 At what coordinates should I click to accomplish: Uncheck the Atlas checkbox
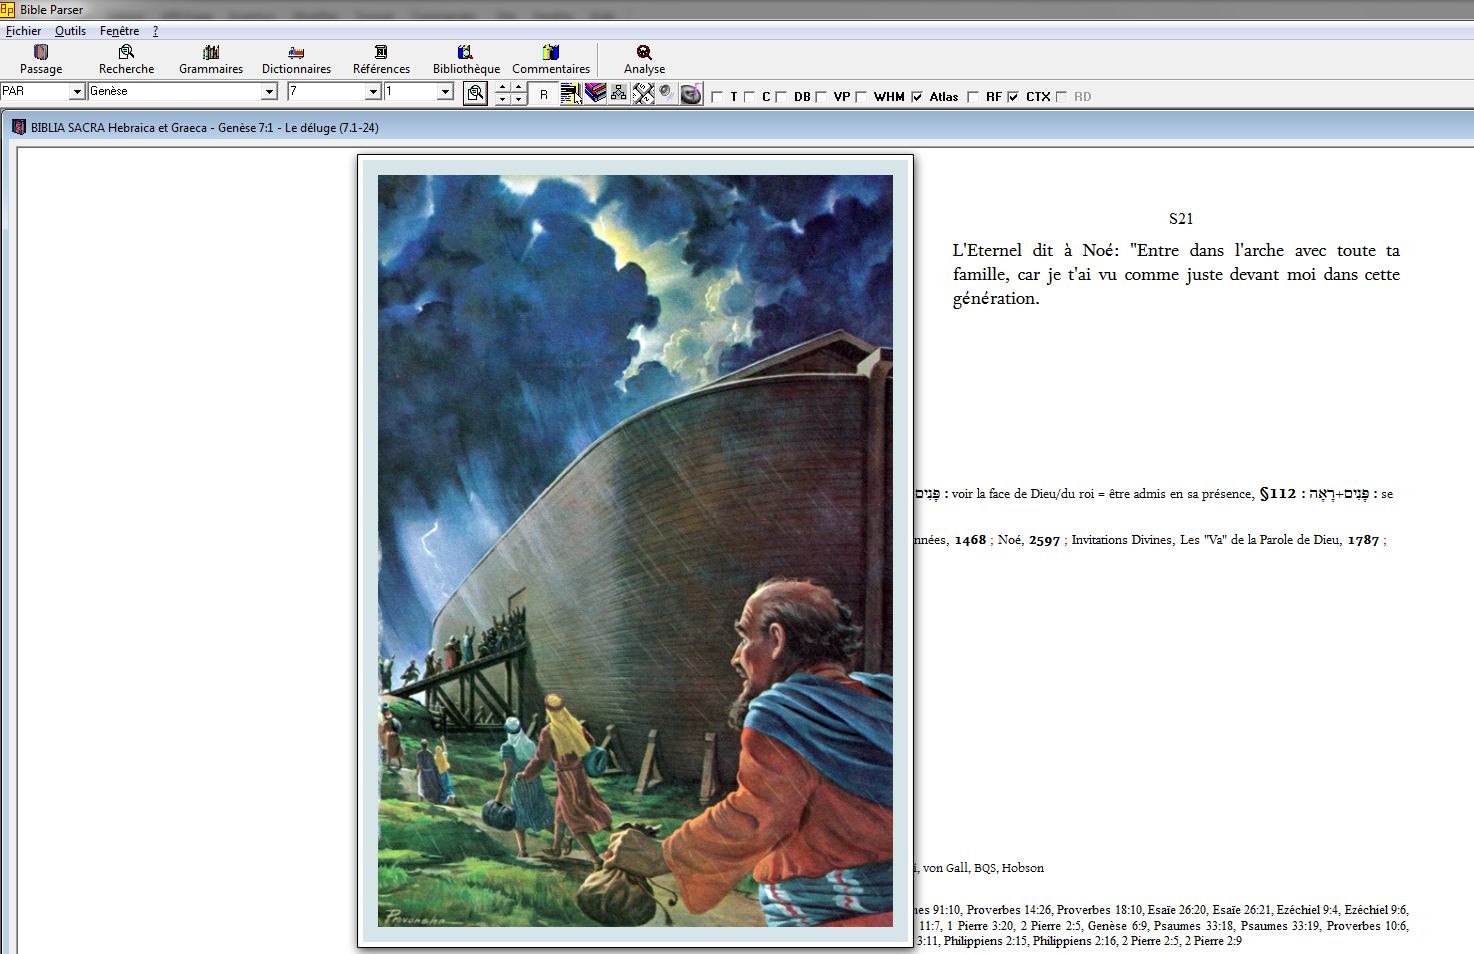(x=917, y=97)
